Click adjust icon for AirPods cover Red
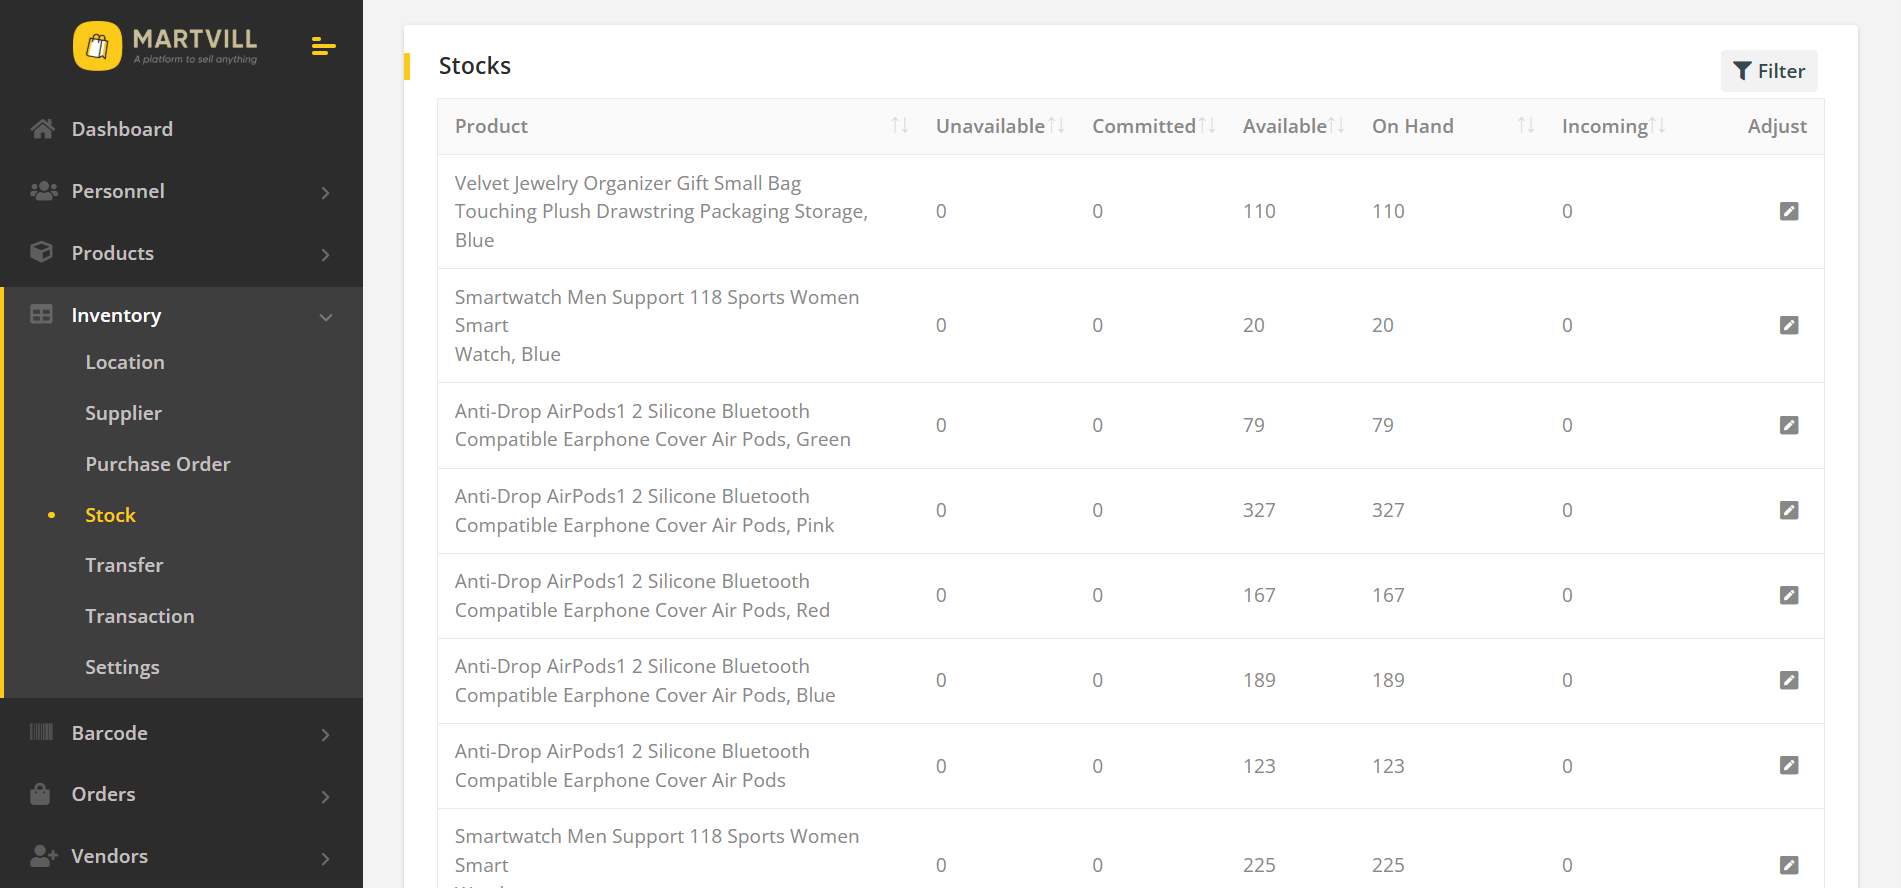This screenshot has height=888, width=1901. click(x=1789, y=595)
